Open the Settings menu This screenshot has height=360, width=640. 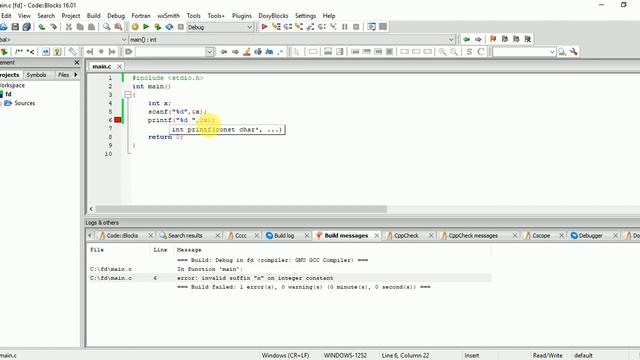coord(305,16)
